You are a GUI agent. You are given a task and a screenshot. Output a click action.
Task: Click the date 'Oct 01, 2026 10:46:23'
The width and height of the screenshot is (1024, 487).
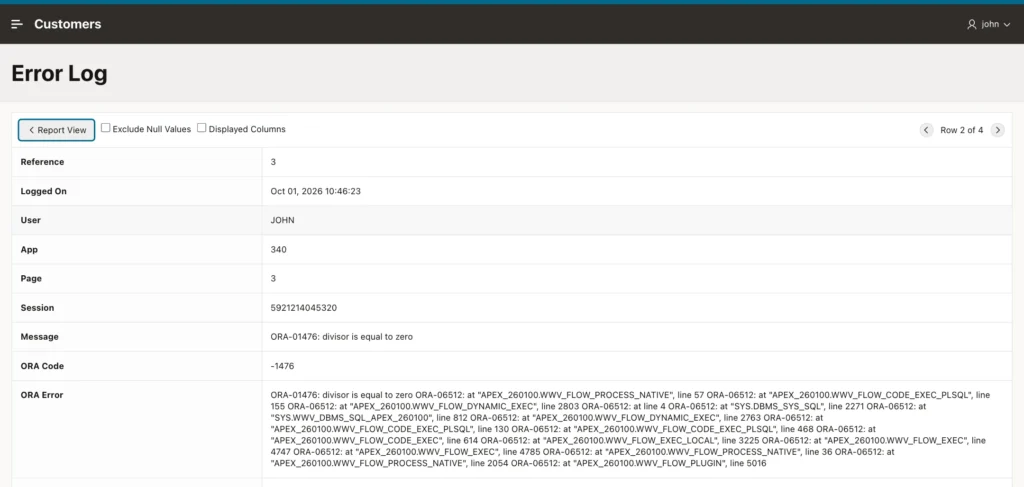[315, 191]
